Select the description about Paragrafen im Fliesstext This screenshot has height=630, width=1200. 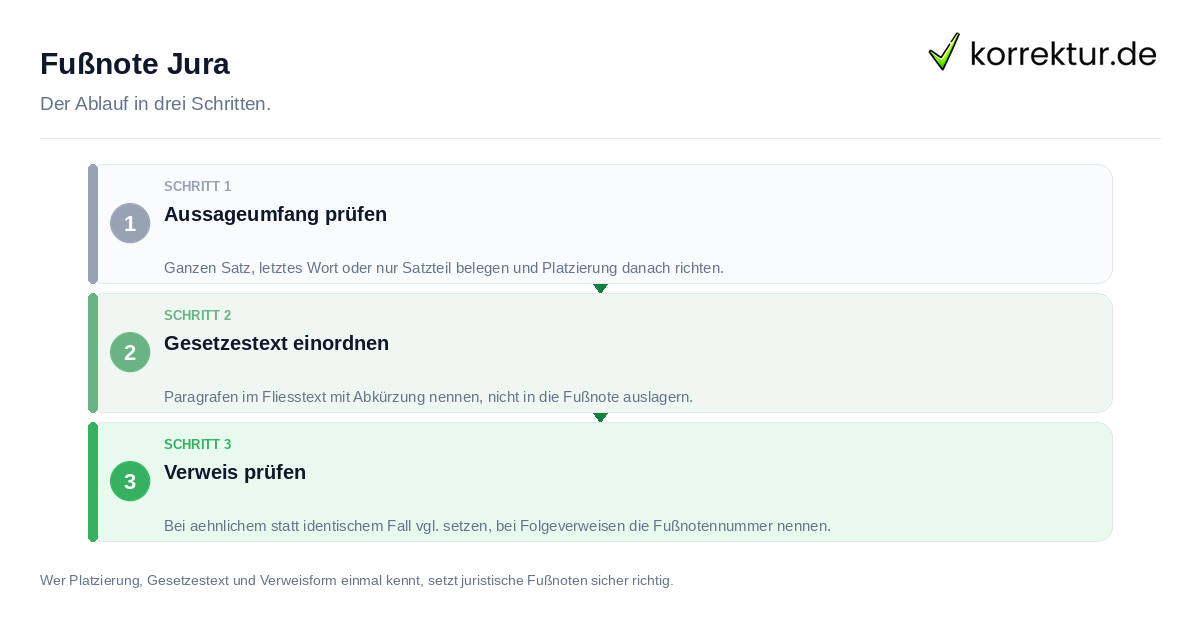coord(428,397)
